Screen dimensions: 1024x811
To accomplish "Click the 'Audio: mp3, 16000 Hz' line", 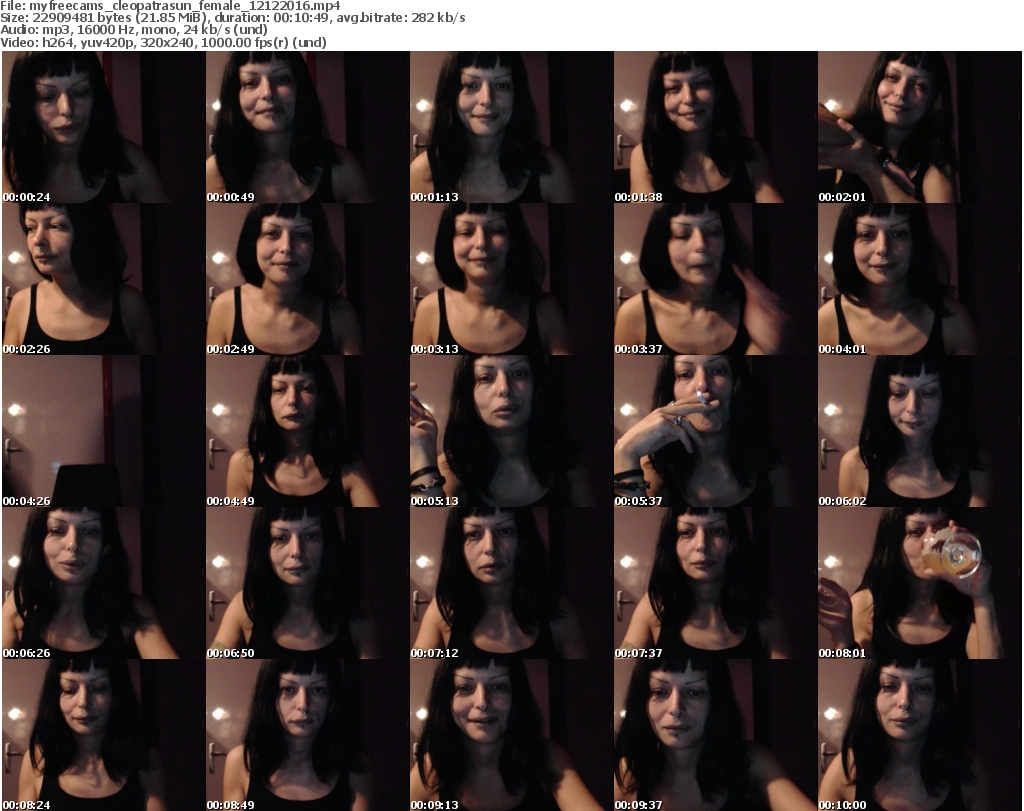I will point(134,30).
